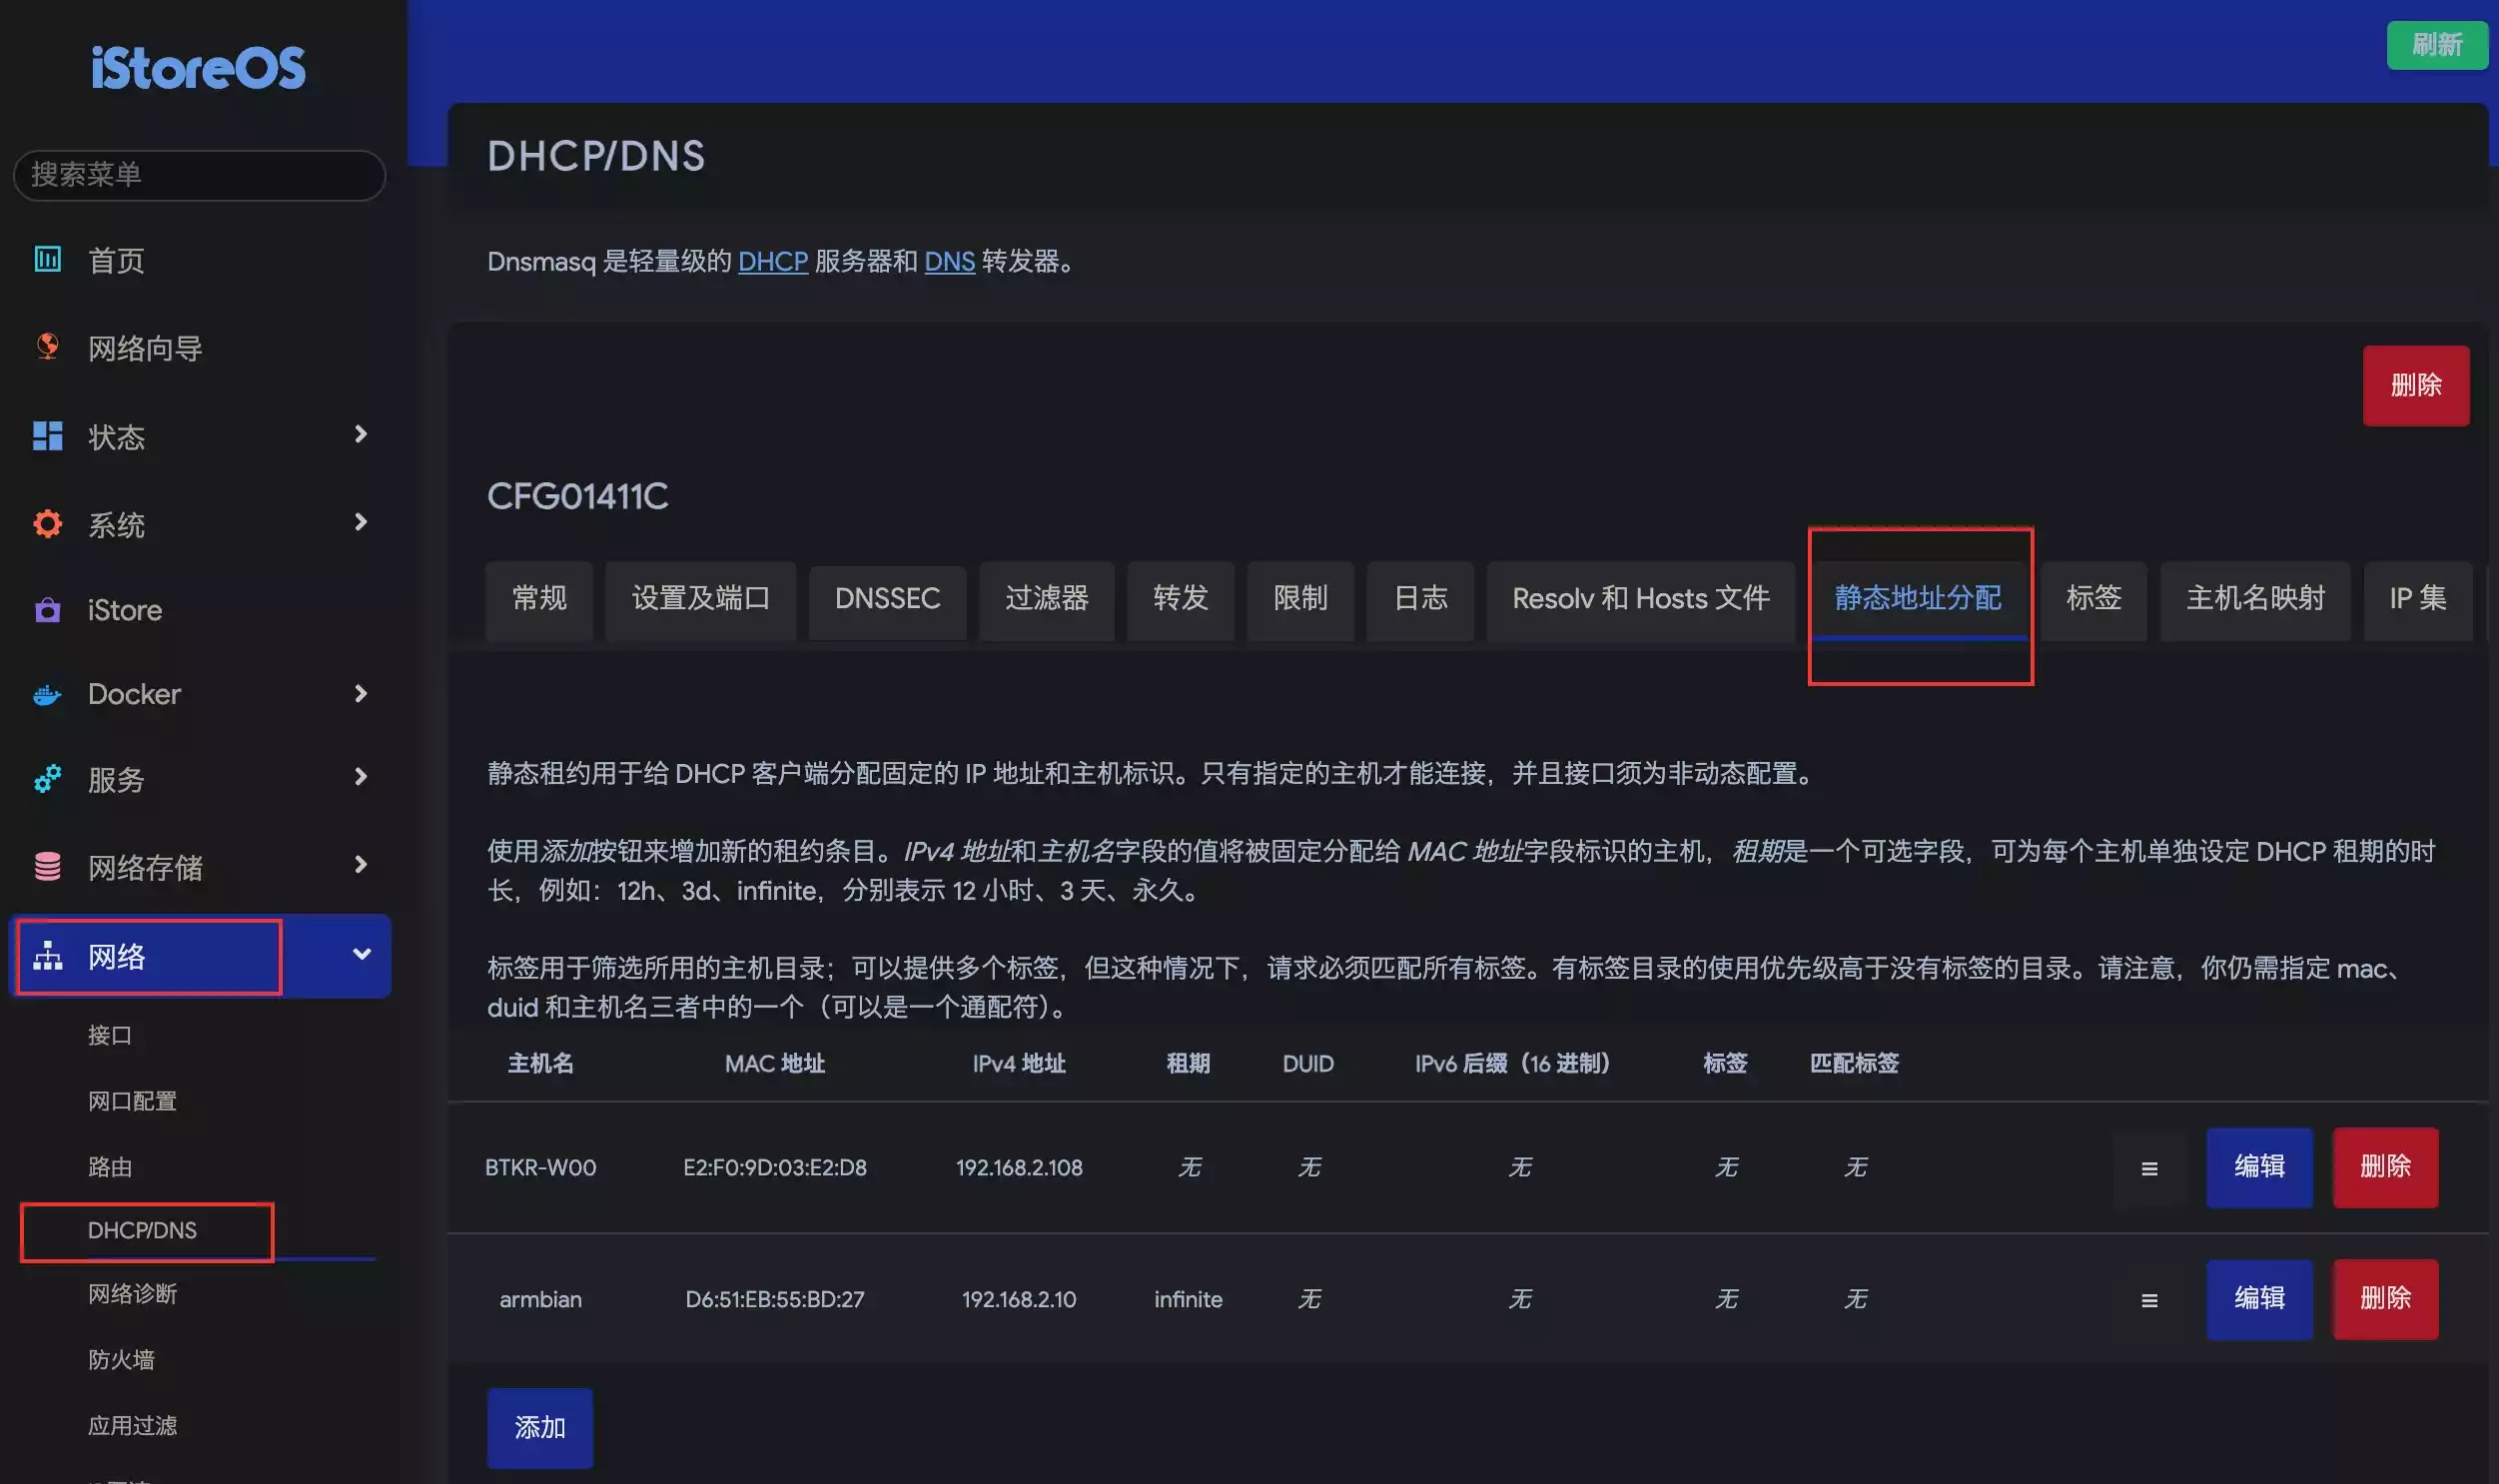Click the drag handle icon for armbian row
The width and height of the screenshot is (2499, 1484).
tap(2149, 1300)
